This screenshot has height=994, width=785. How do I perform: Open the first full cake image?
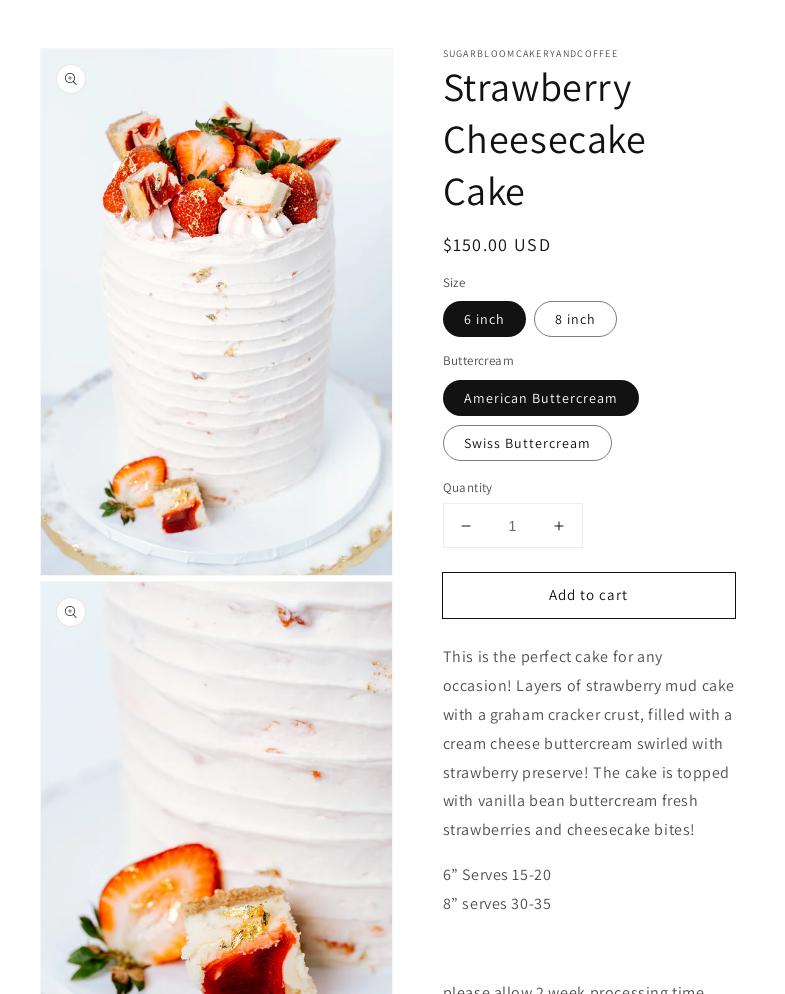click(216, 311)
